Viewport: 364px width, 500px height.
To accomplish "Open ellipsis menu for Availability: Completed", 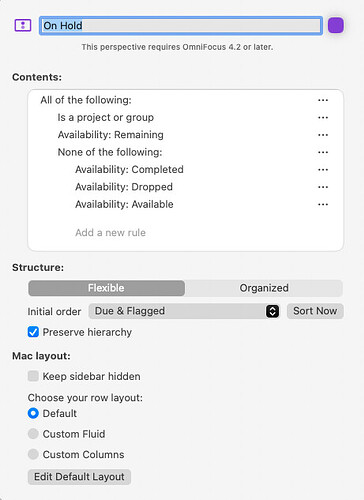I will (323, 169).
